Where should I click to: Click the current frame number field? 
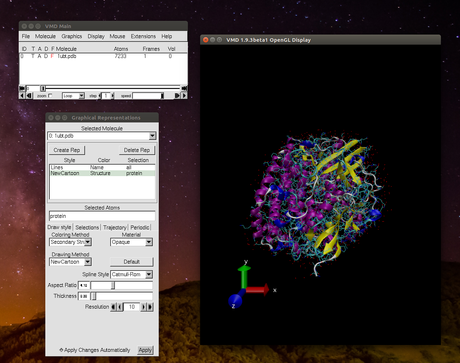click(x=33, y=88)
